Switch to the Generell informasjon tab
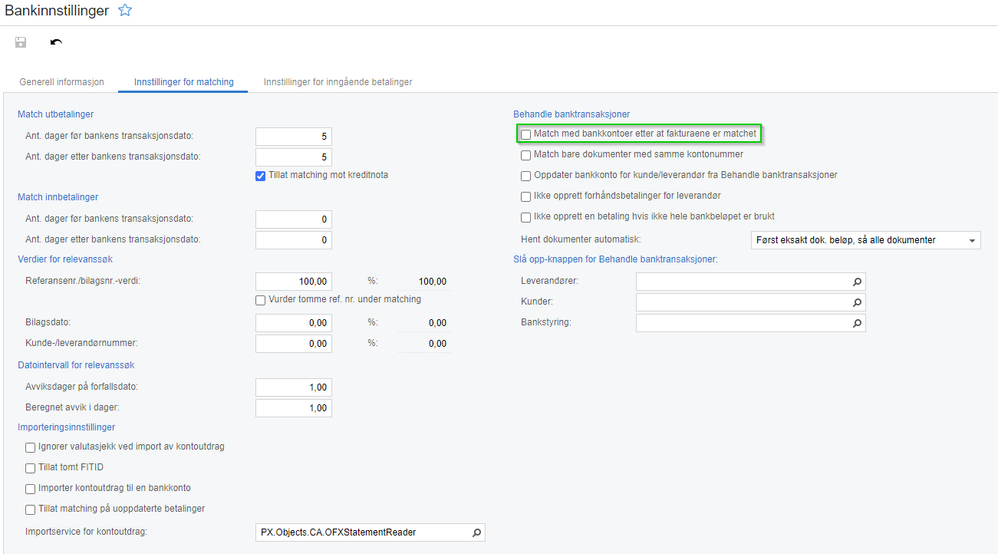This screenshot has width=998, height=554. pyautogui.click(x=62, y=82)
